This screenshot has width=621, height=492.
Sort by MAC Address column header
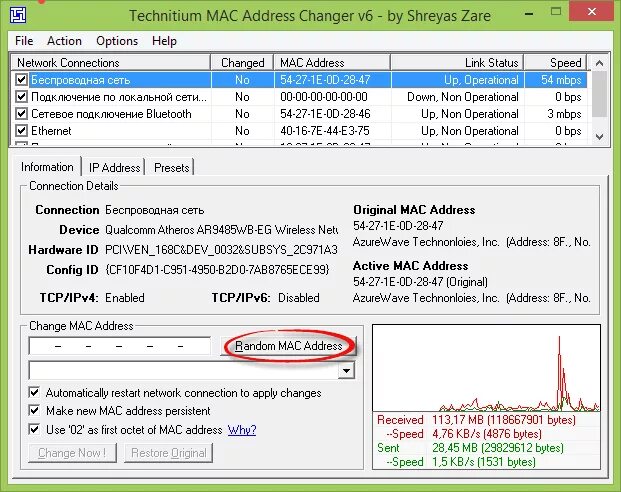[x=332, y=63]
